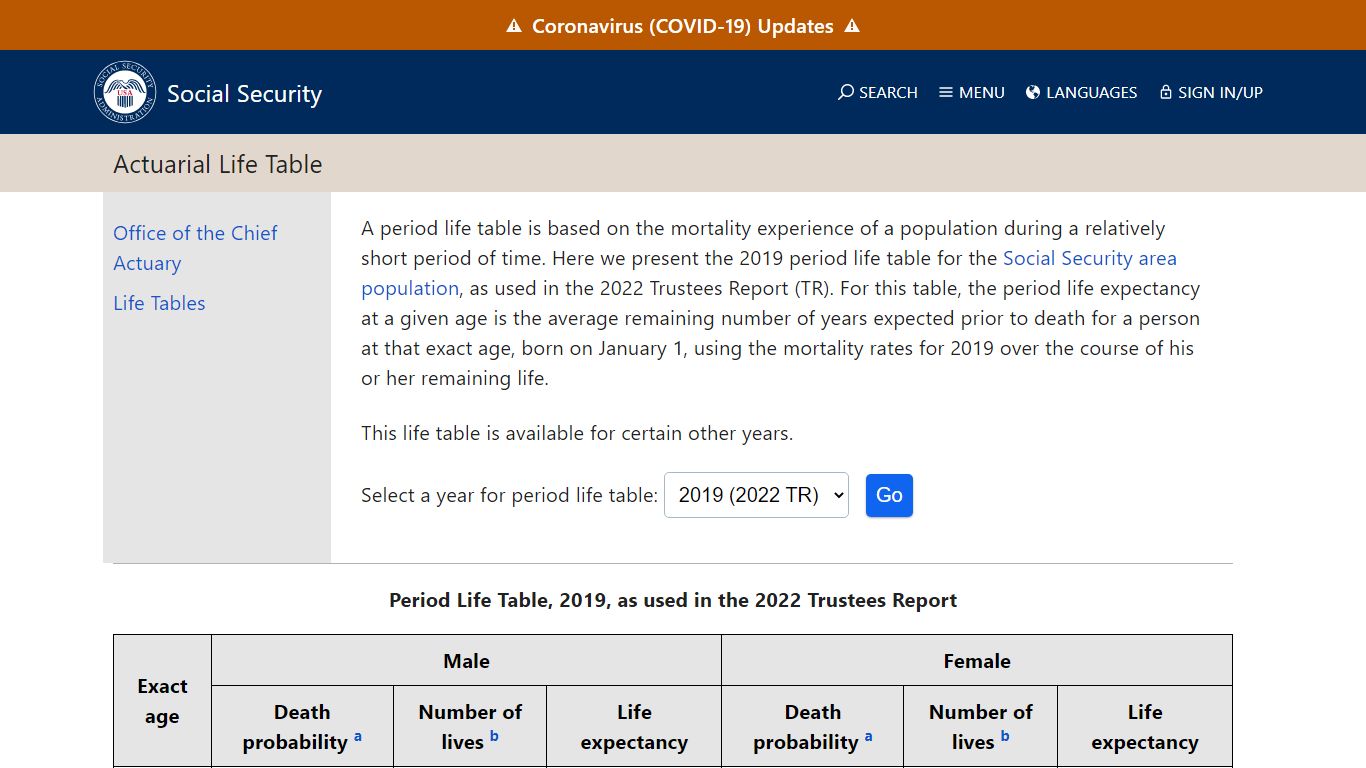Viewport: 1366px width, 768px height.
Task: Open the MENU navigation item
Action: pos(972,92)
